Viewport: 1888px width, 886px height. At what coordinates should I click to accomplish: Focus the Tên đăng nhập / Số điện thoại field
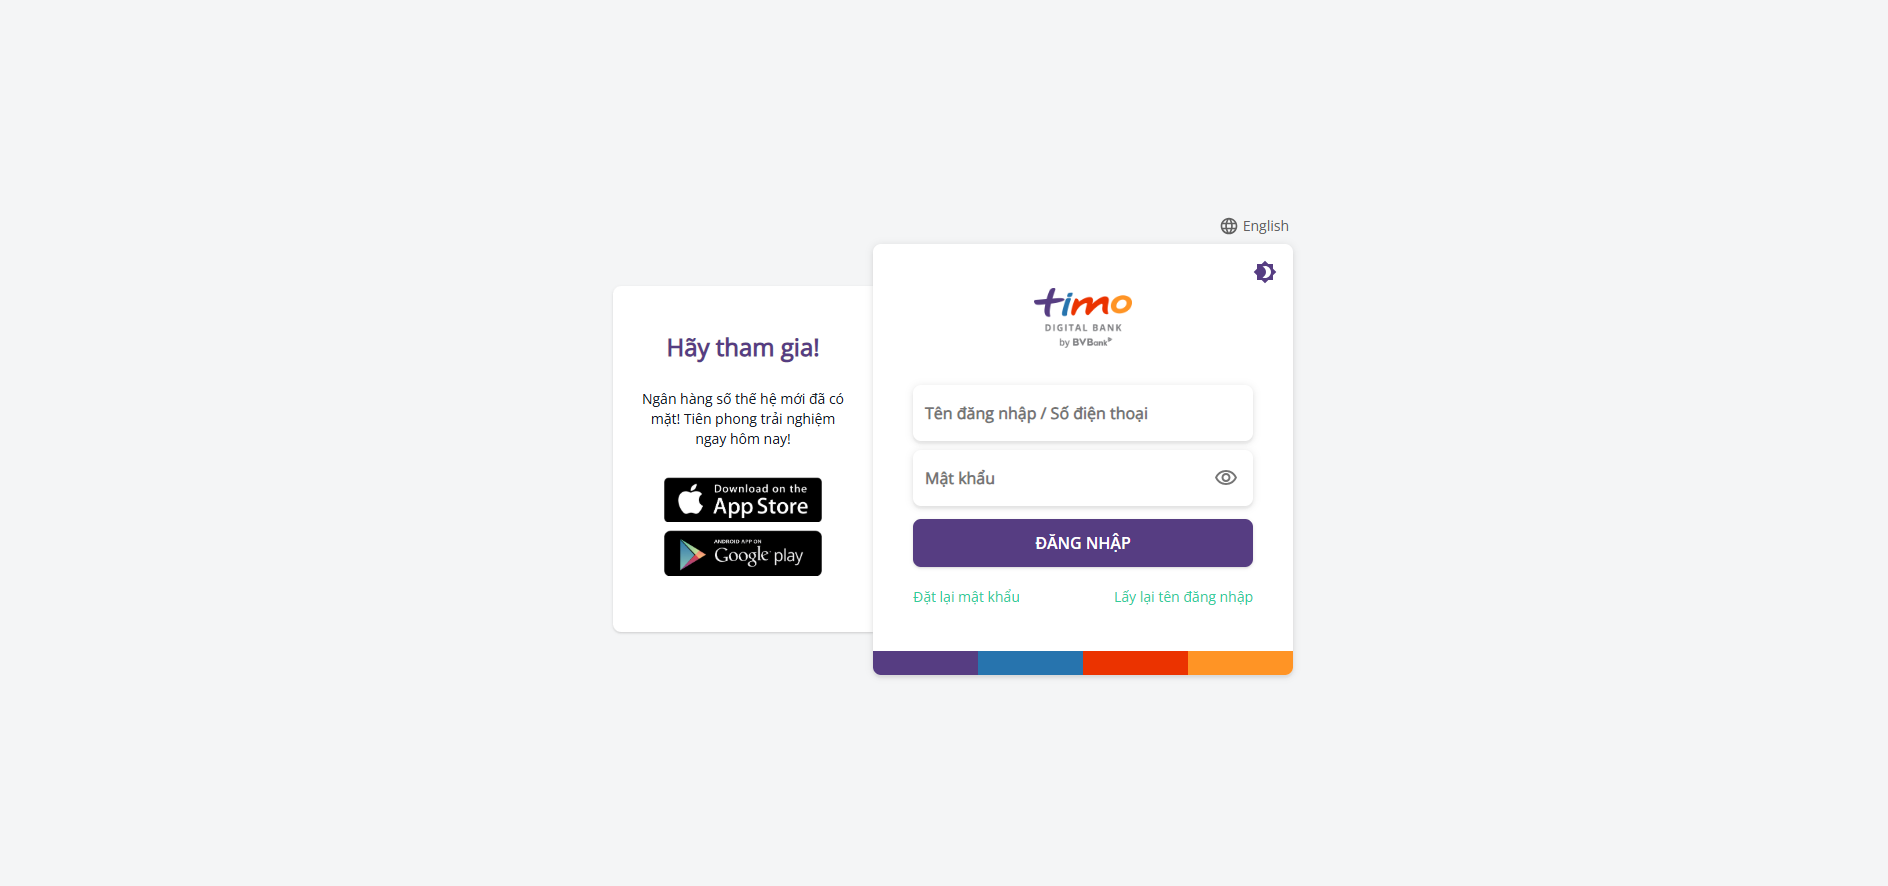(1083, 413)
